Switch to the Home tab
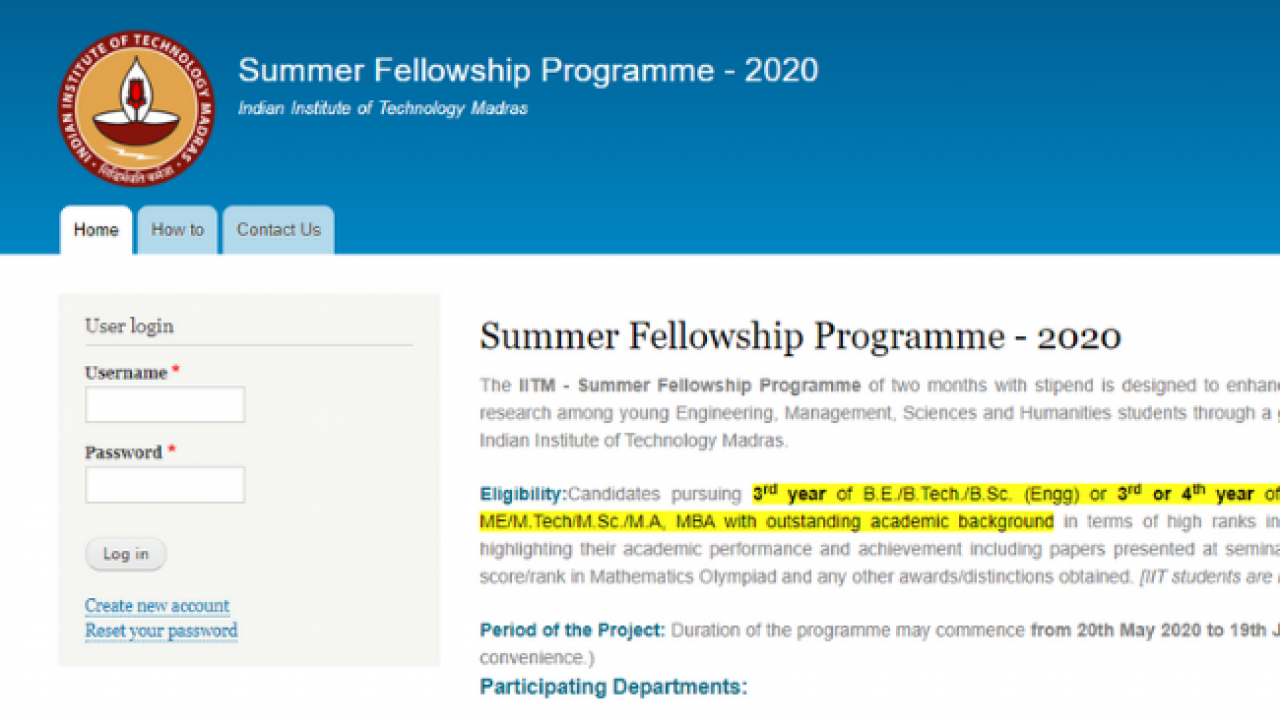The height and width of the screenshot is (720, 1280). tap(96, 230)
